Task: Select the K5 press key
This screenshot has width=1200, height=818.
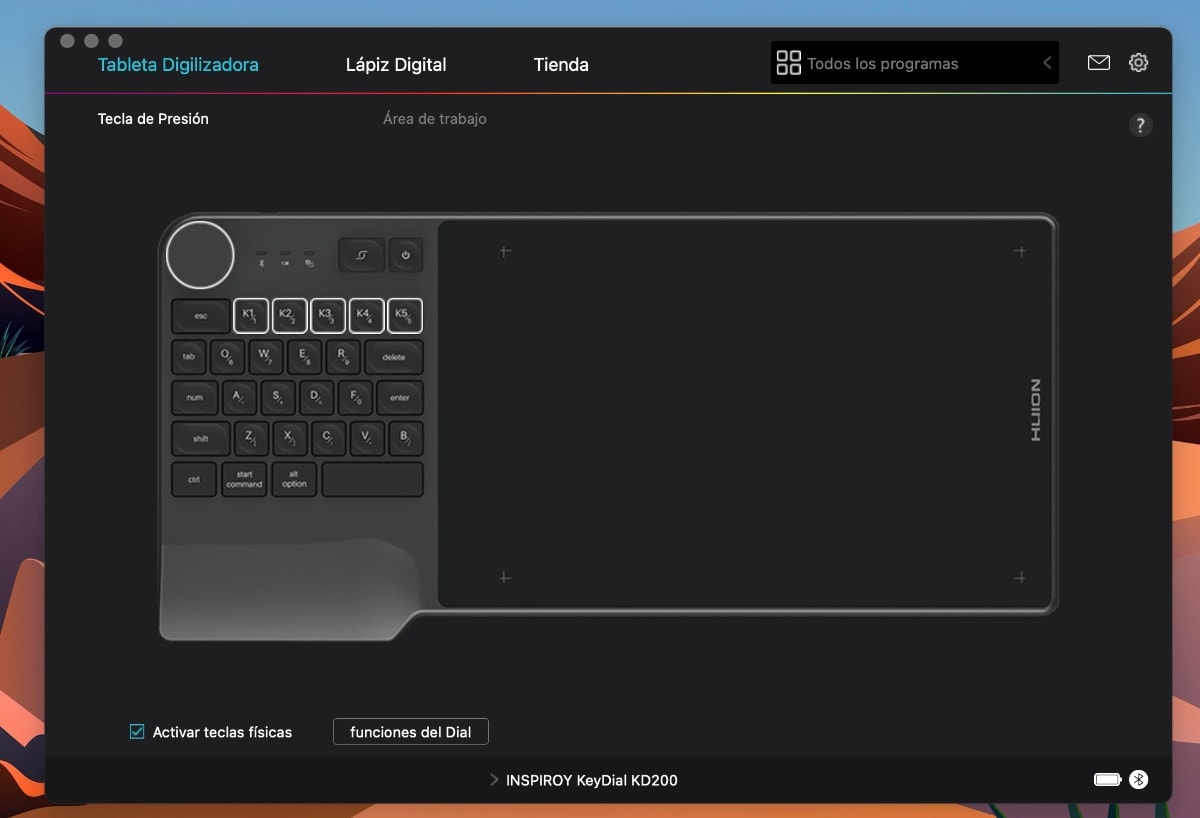Action: pyautogui.click(x=404, y=316)
